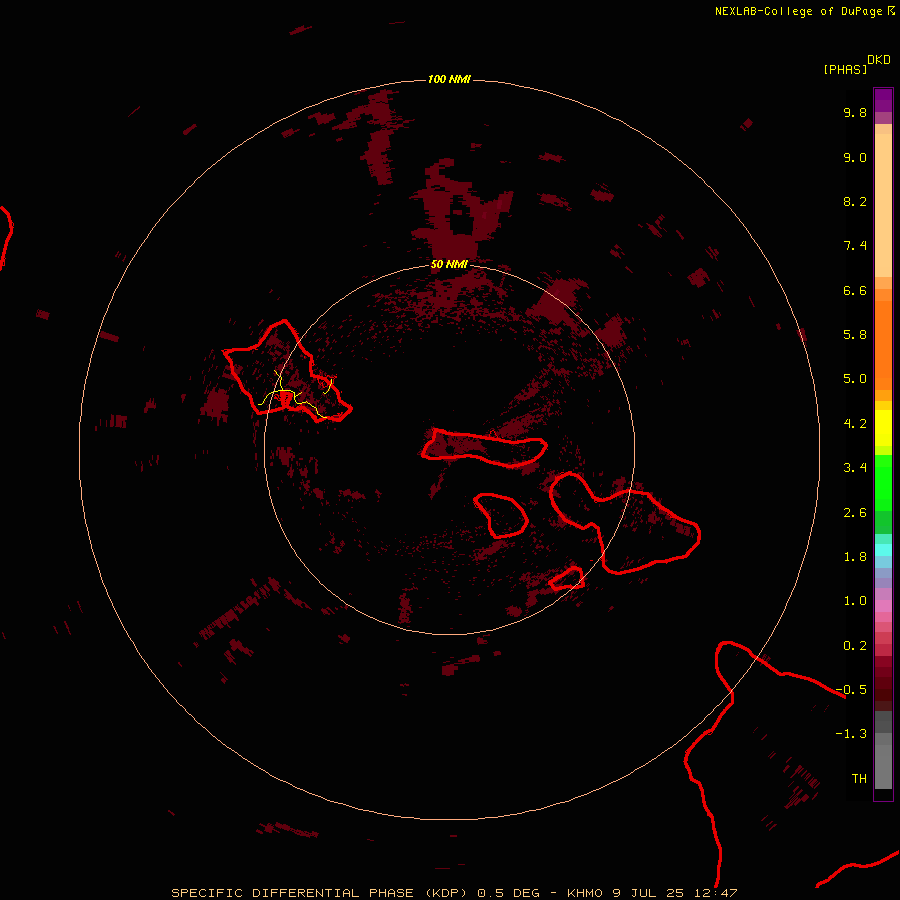Image resolution: width=900 pixels, height=900 pixels.
Task: Click the 9 JUL 25 date text
Action: pyautogui.click(x=647, y=893)
